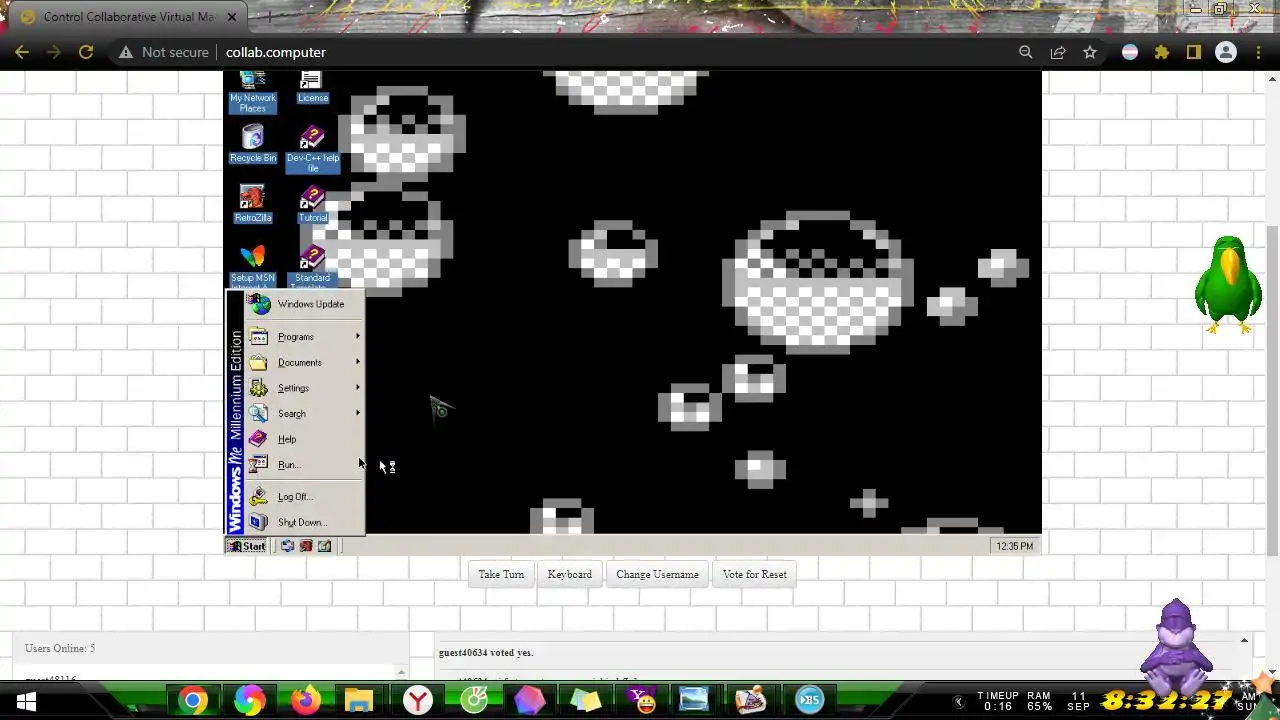Screen dimensions: 1280x720
Task: Click the green parrot mascot
Action: point(1228,284)
